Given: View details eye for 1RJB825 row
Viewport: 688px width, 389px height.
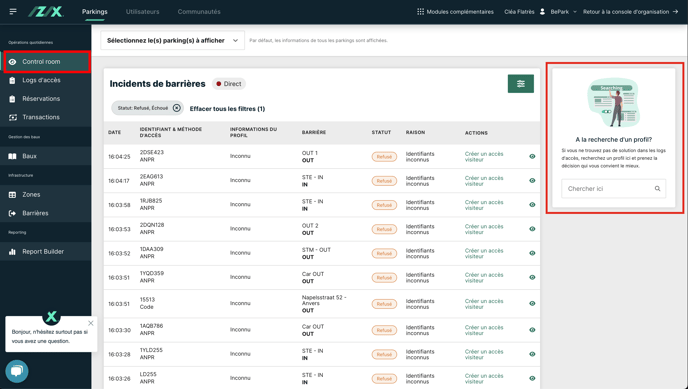Looking at the screenshot, I should coord(532,205).
